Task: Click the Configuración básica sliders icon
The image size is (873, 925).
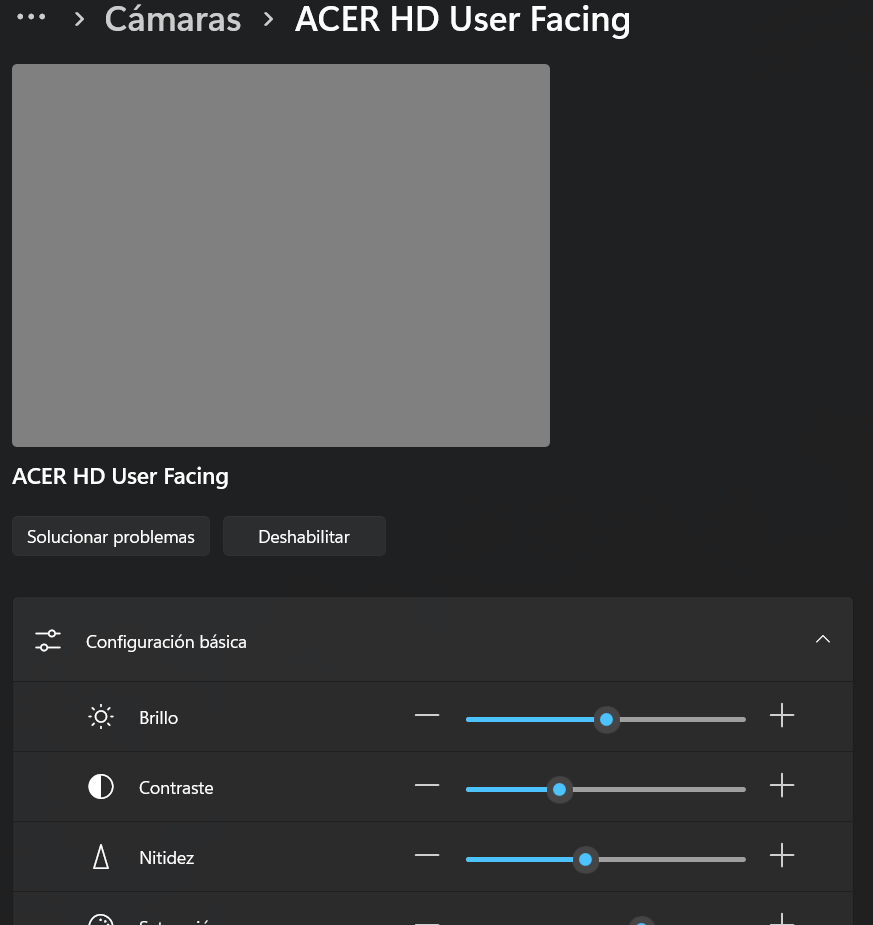Action: click(48, 641)
